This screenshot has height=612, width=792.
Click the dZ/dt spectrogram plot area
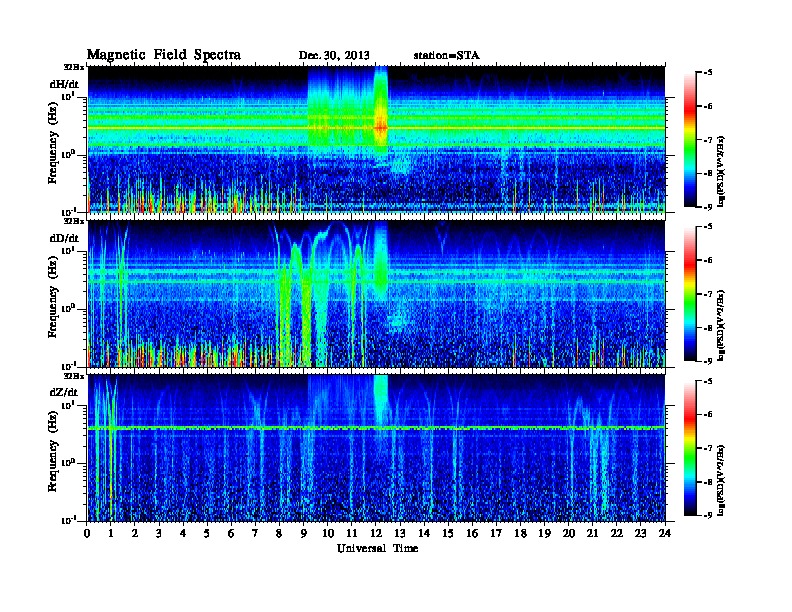pyautogui.click(x=376, y=448)
